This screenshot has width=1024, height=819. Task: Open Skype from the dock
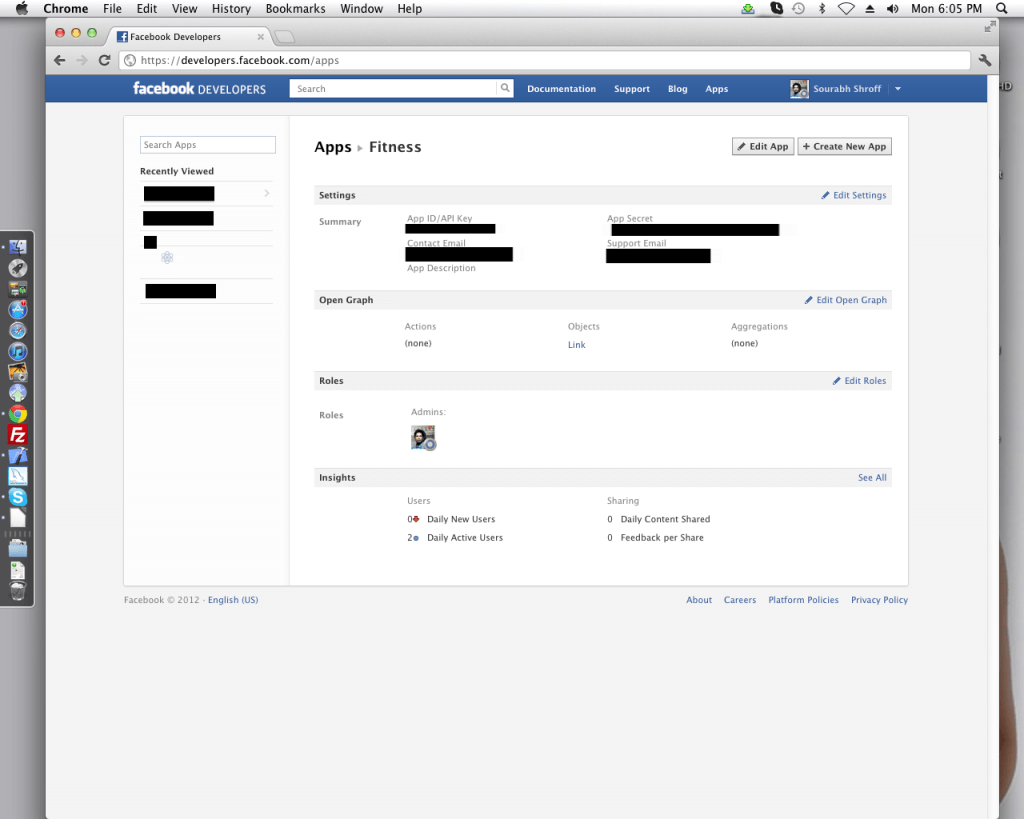coord(18,497)
